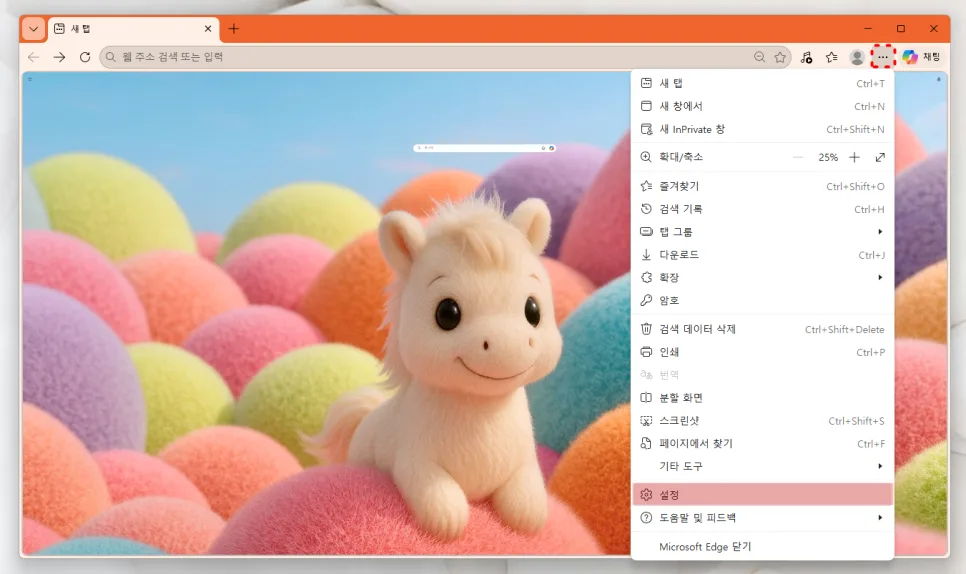Open the tab actions dropdown in title bar
Screen dimensions: 966x574
33,29
